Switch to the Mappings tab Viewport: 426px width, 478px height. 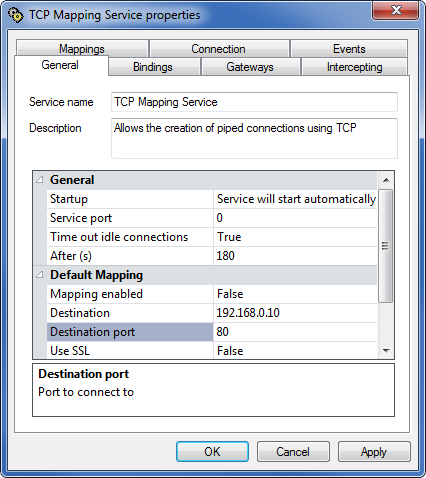[x=82, y=49]
